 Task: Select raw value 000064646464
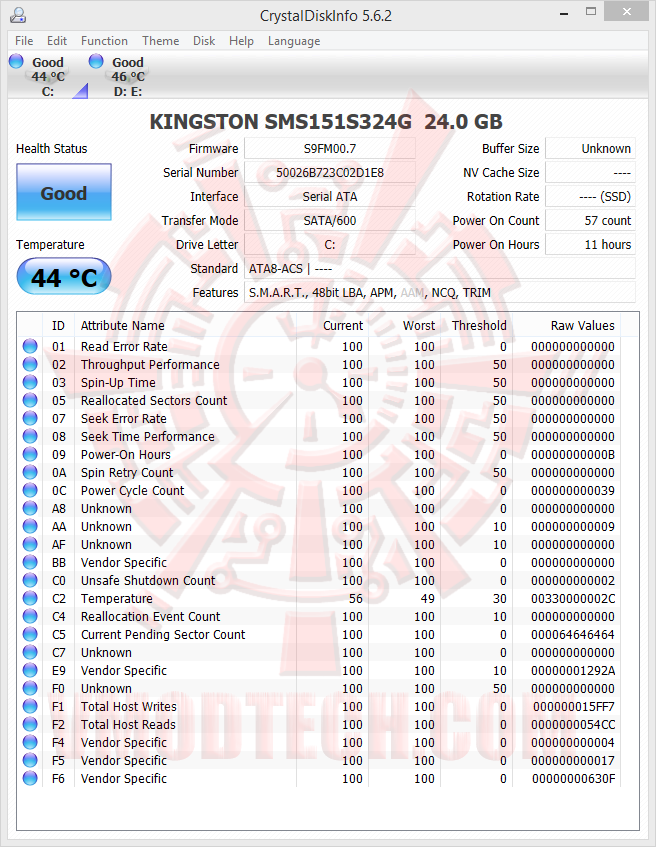tap(573, 635)
